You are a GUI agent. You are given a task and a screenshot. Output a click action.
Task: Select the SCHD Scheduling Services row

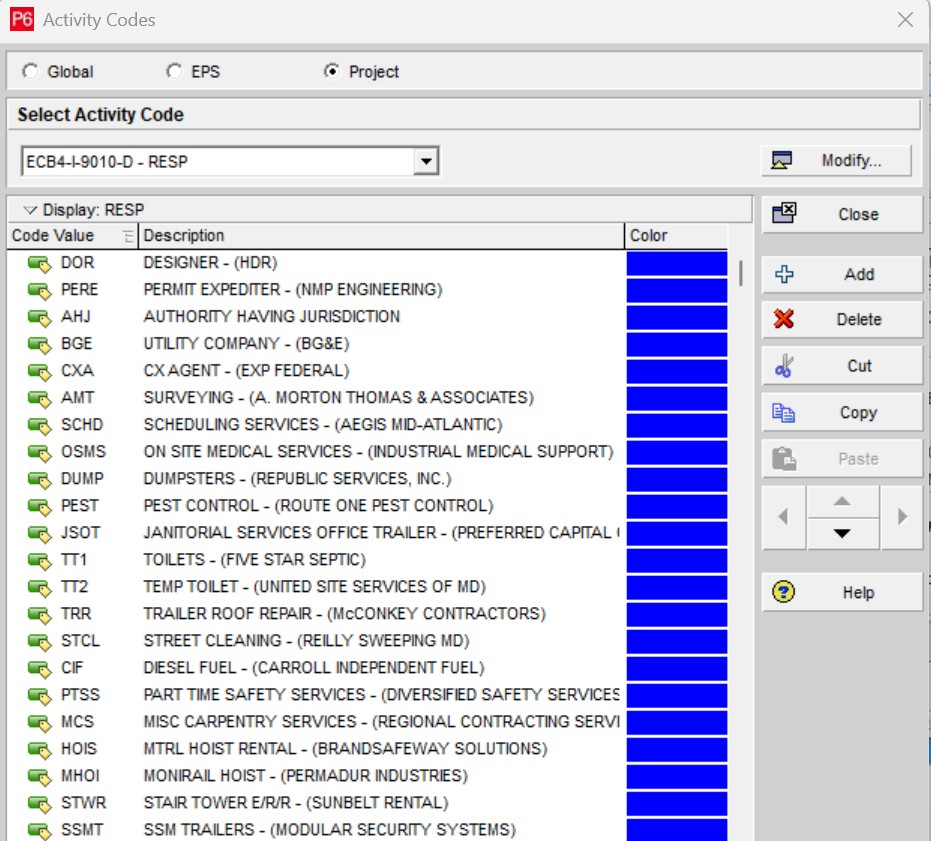tap(322, 425)
